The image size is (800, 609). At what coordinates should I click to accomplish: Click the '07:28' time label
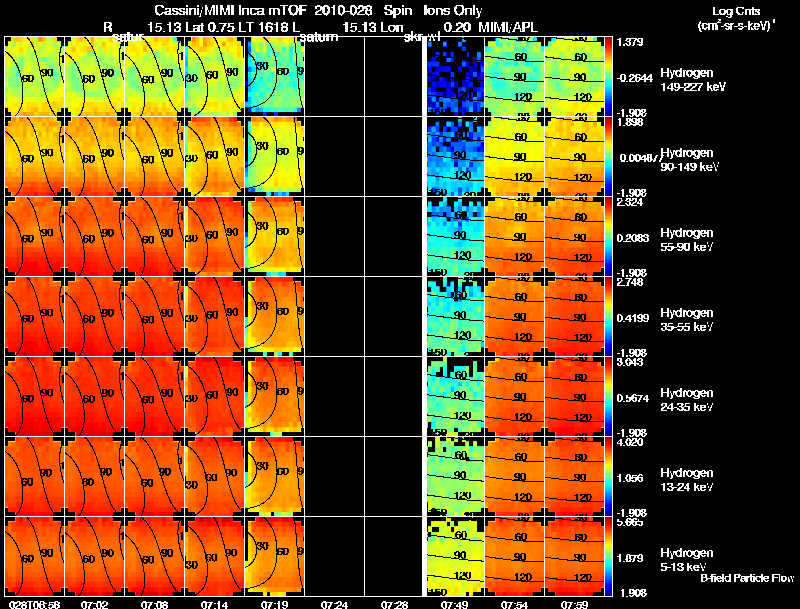click(394, 604)
